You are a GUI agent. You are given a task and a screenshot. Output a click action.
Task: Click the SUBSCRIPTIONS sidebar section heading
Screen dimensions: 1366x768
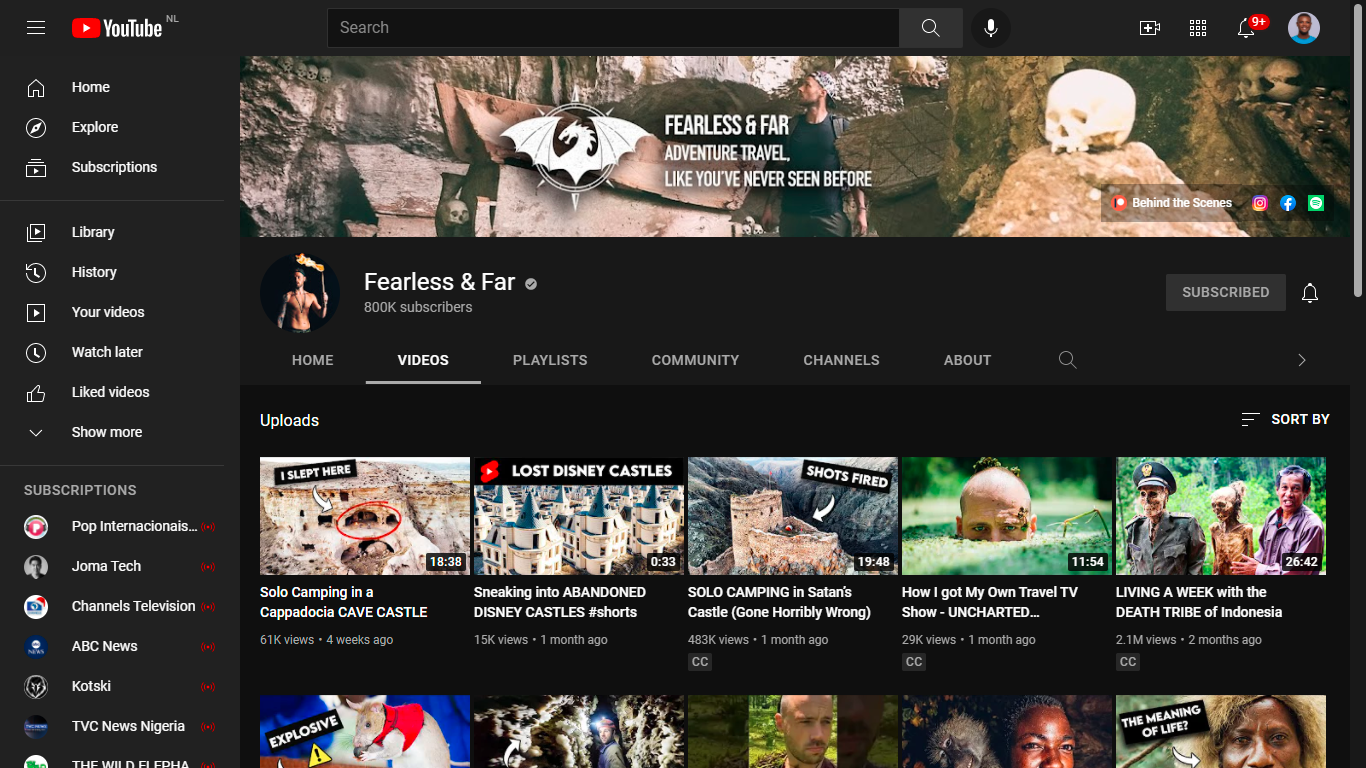point(80,490)
